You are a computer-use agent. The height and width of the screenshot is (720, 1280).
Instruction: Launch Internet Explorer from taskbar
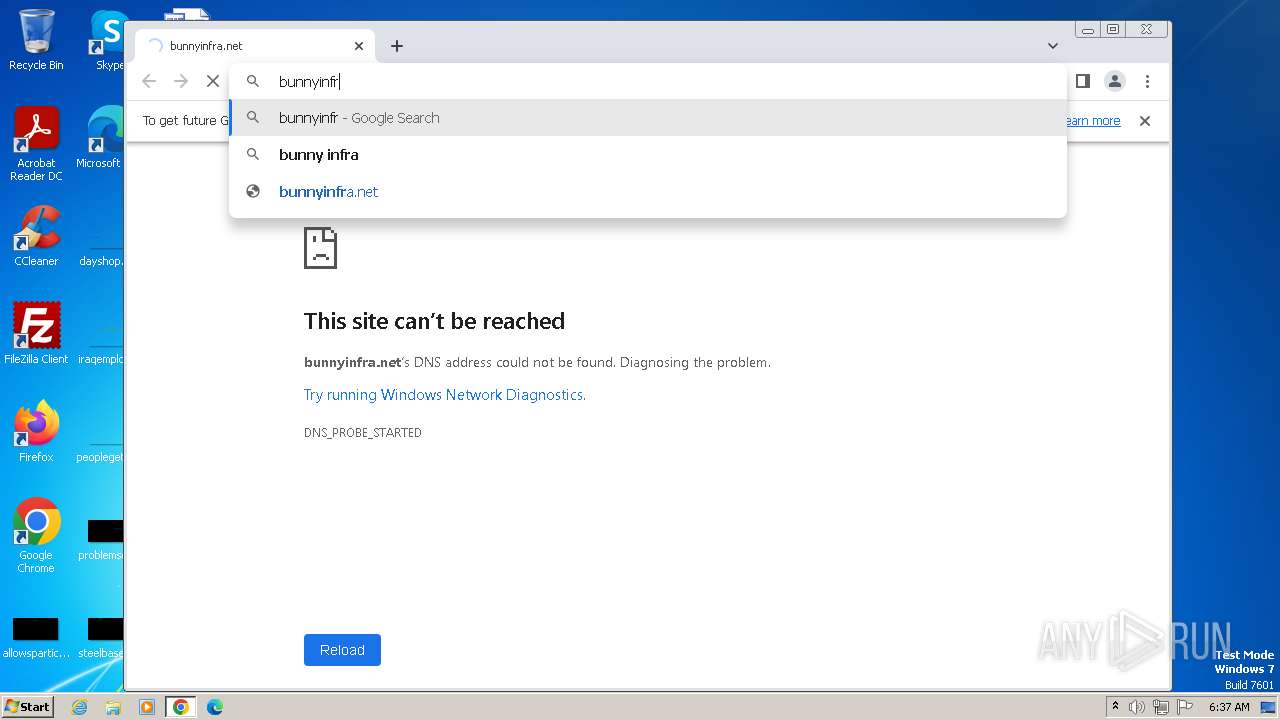pos(80,707)
